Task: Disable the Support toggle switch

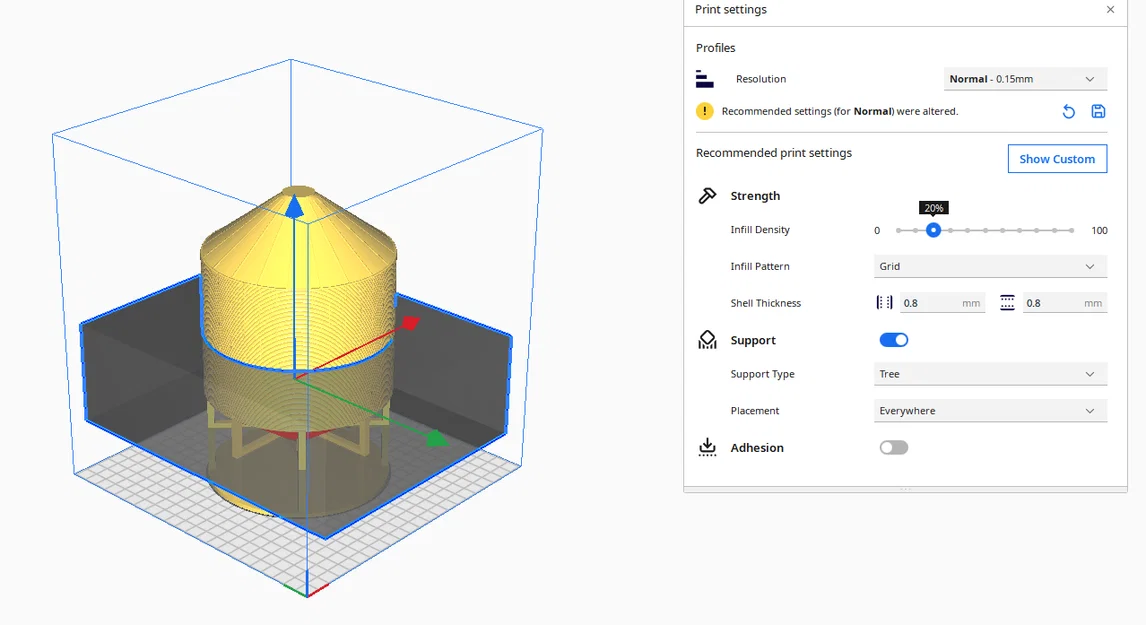Action: (x=893, y=340)
